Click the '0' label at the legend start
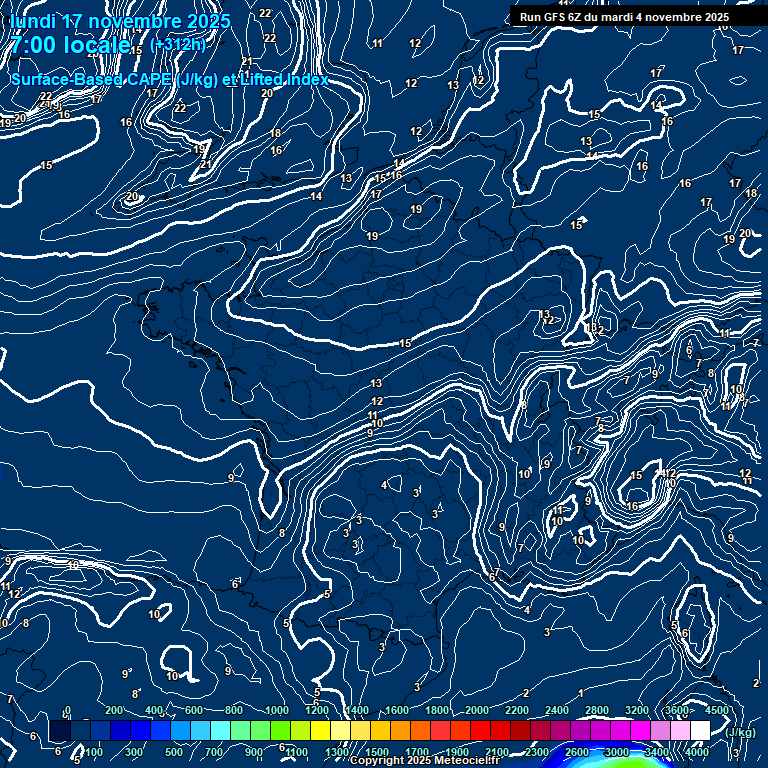The image size is (768, 768). coord(67,710)
